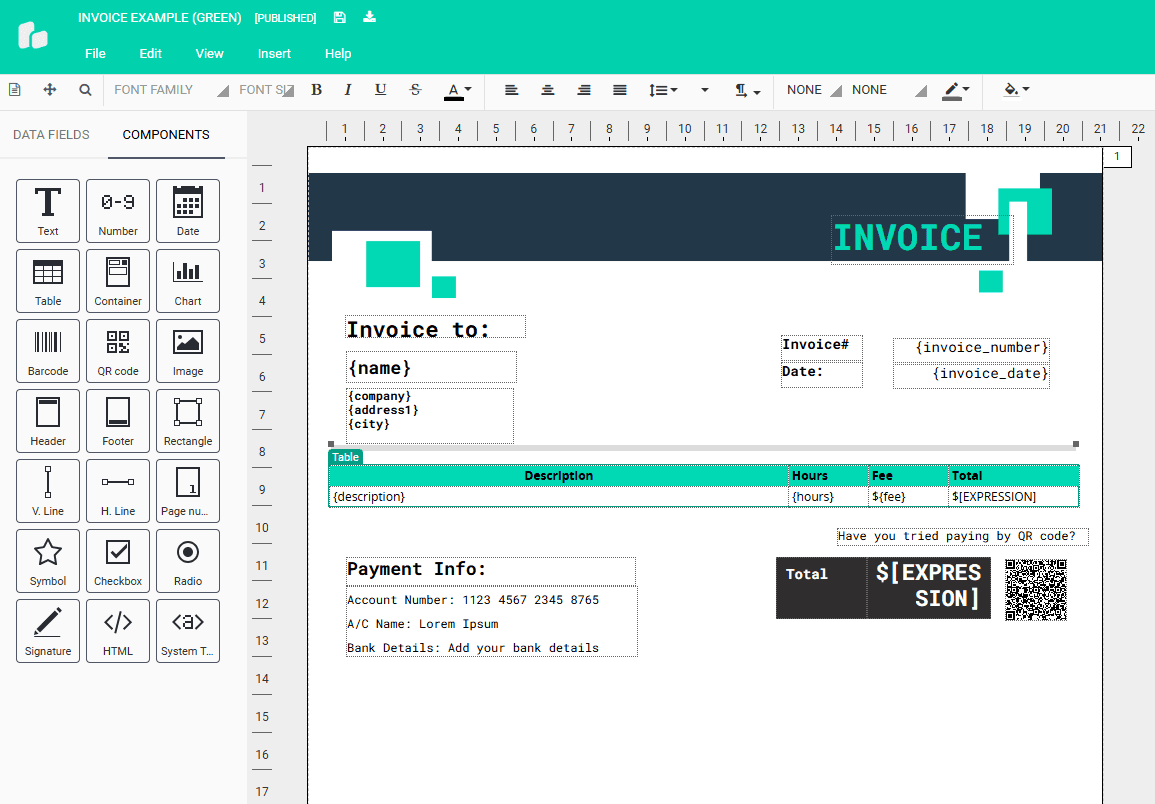
Task: Open the font color dropdown
Action: (x=468, y=89)
